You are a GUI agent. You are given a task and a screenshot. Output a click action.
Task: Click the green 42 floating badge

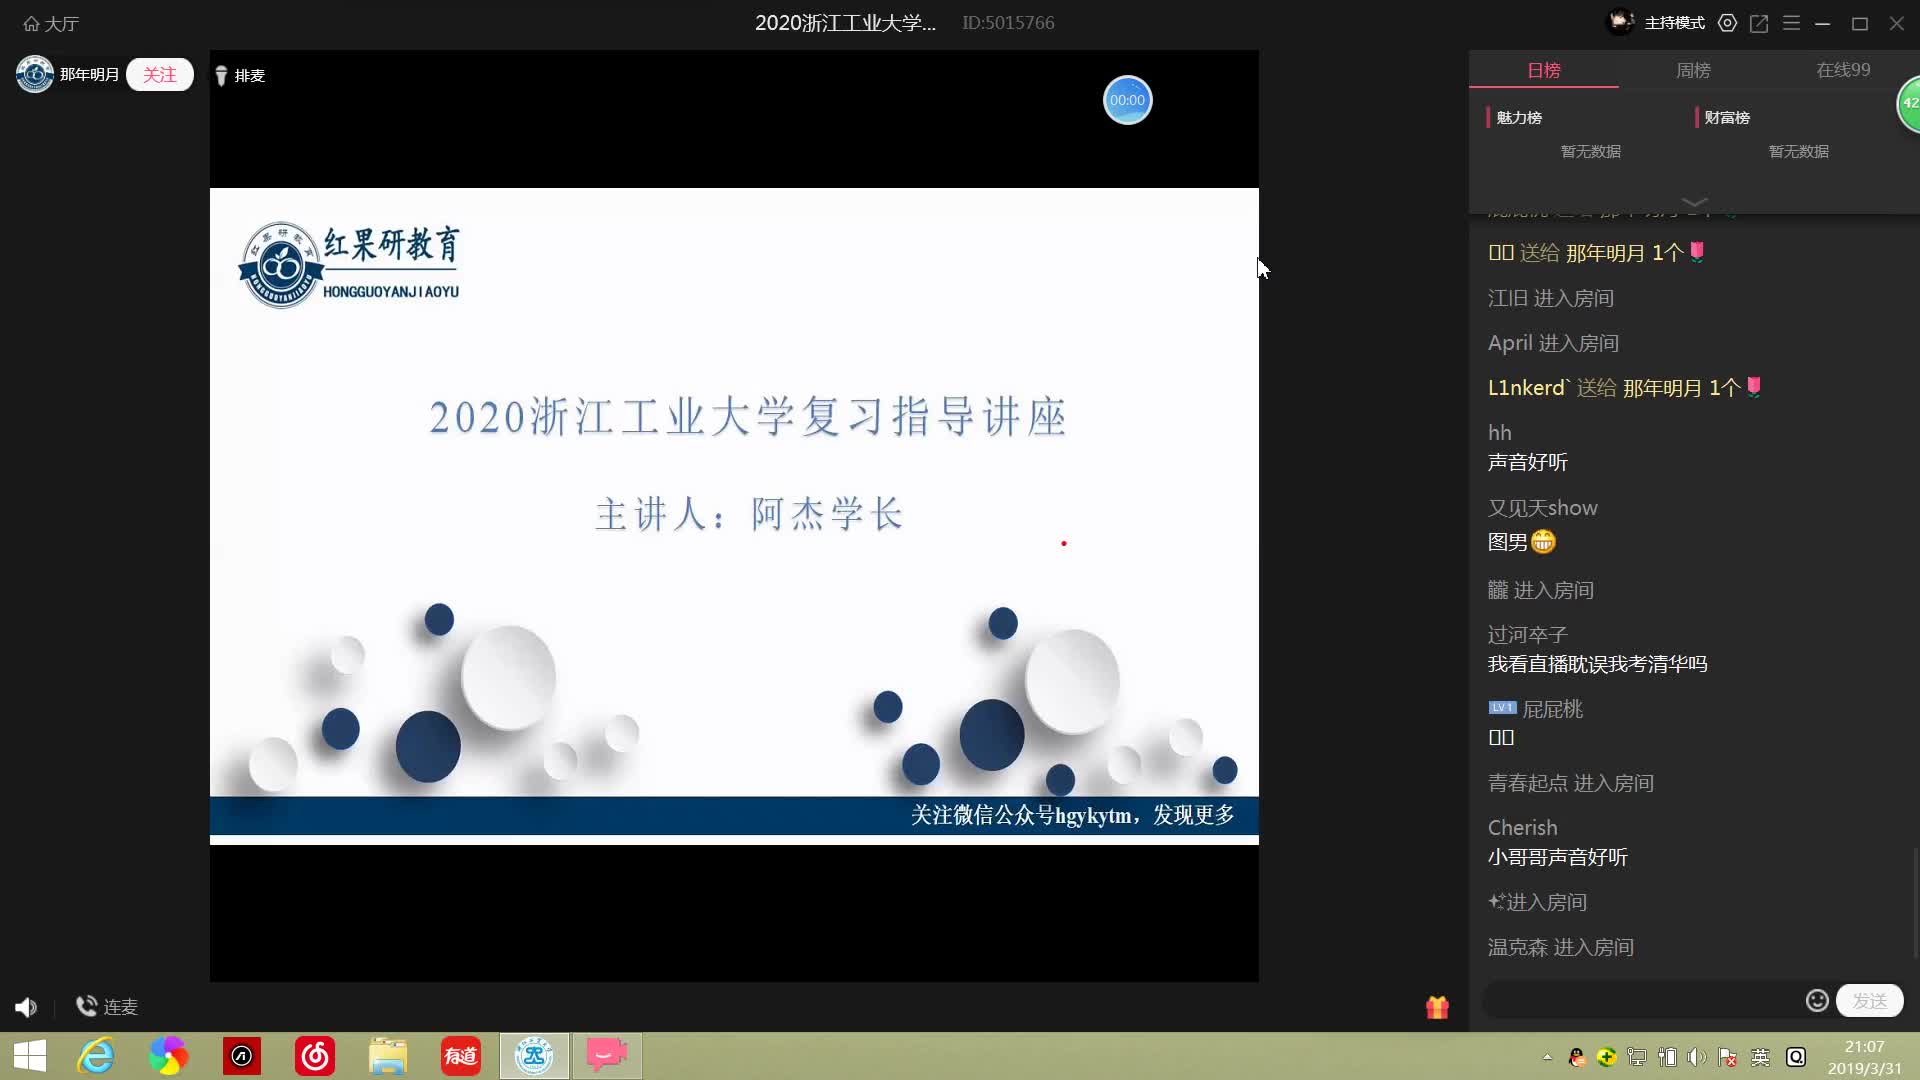pos(1910,103)
